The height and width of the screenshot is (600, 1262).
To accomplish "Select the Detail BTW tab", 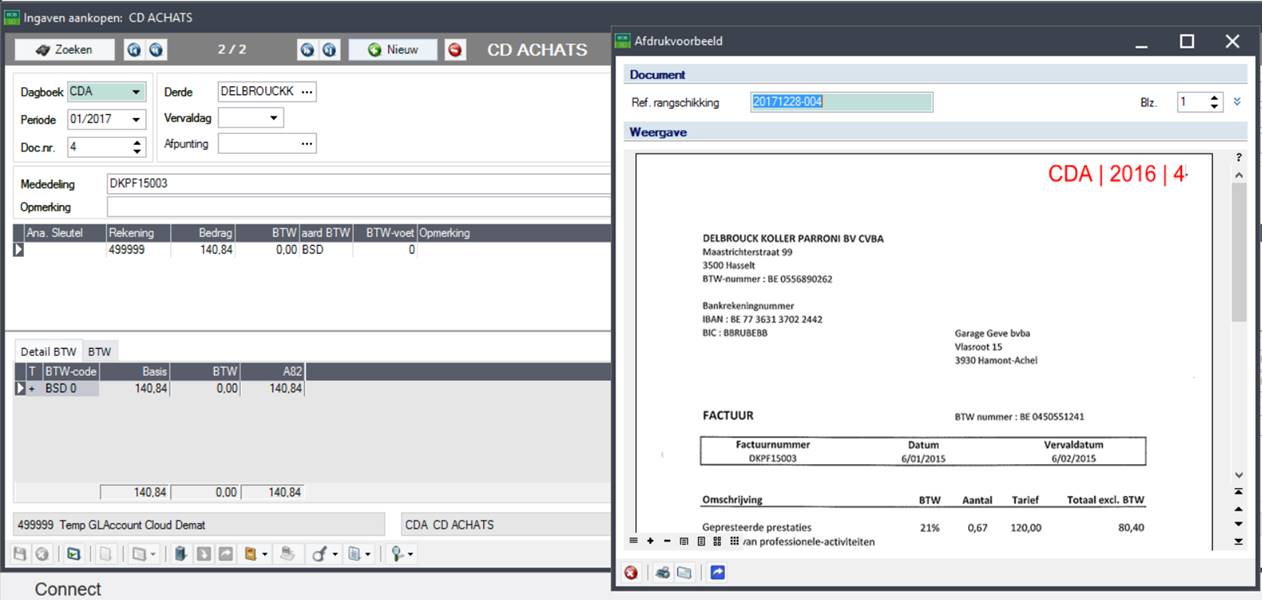I will point(48,351).
